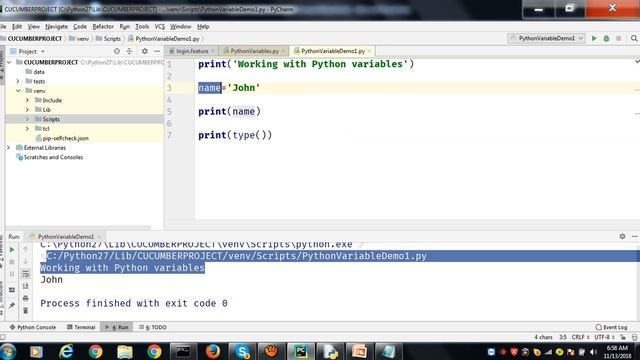Viewport: 640px width, 360px height.
Task: Run PythonVariableDemo1 with the toolbar play button
Action: tap(594, 38)
